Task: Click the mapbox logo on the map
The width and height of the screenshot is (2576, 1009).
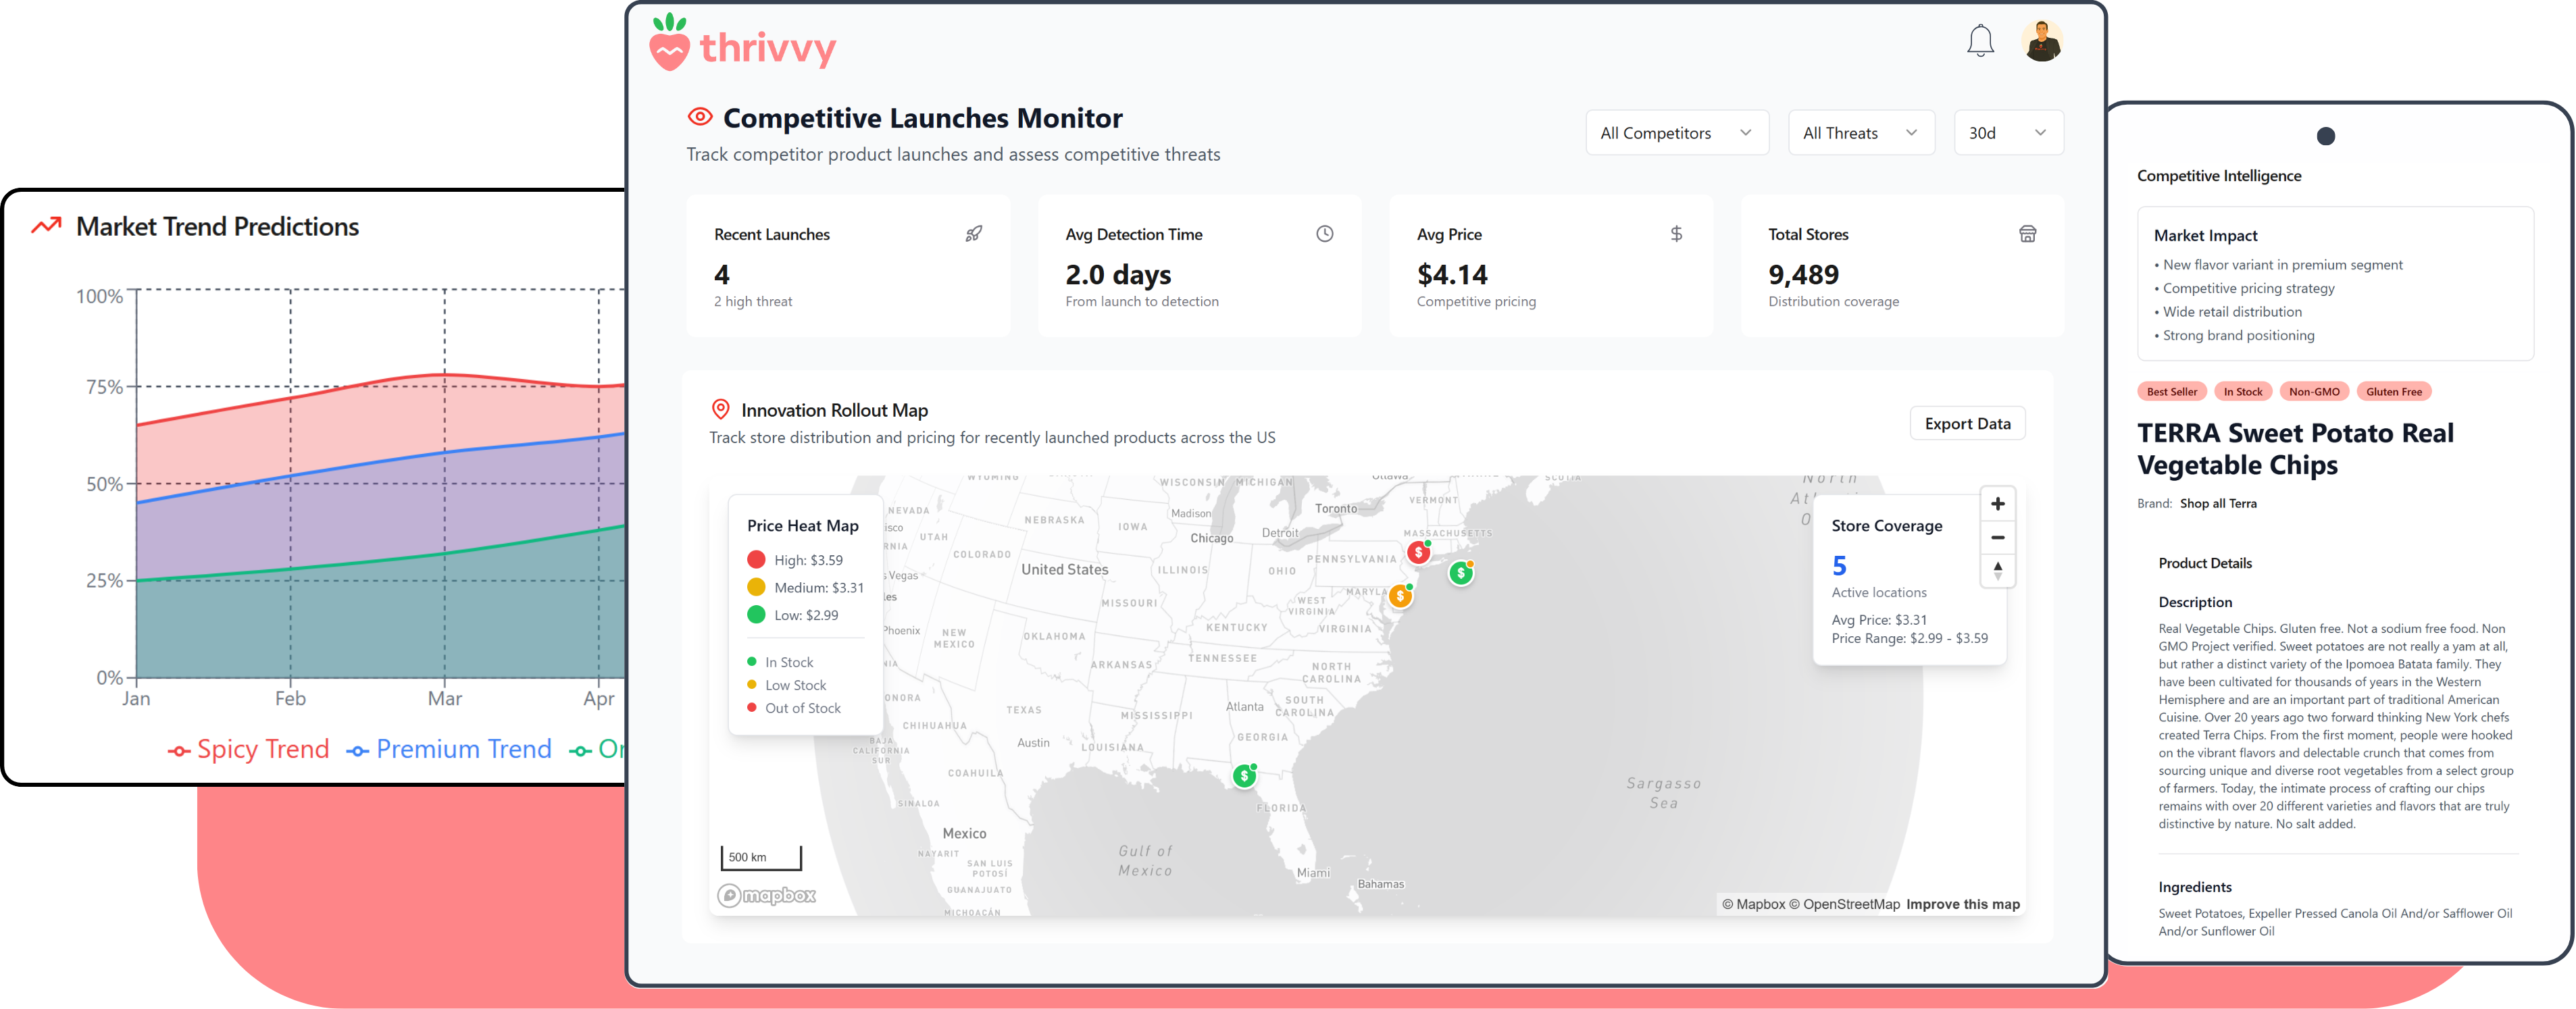Action: point(766,896)
